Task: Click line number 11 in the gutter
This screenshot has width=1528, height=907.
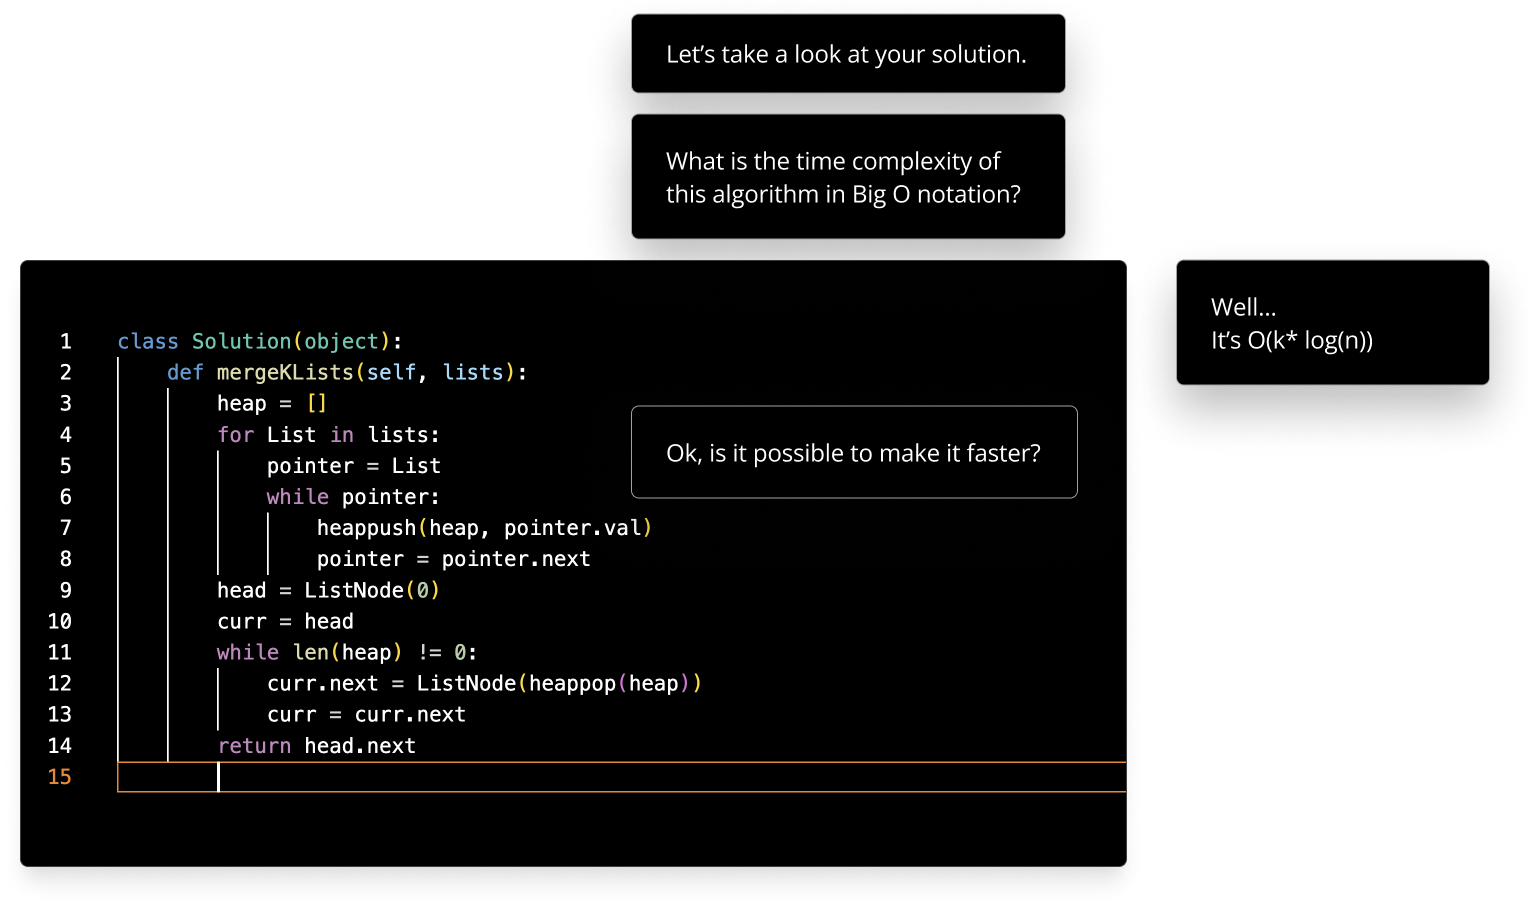Action: pyautogui.click(x=60, y=653)
